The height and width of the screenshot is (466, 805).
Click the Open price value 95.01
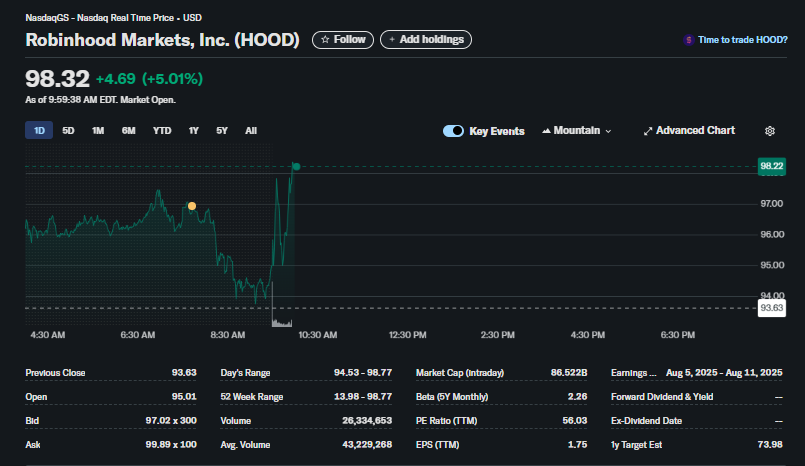184,397
